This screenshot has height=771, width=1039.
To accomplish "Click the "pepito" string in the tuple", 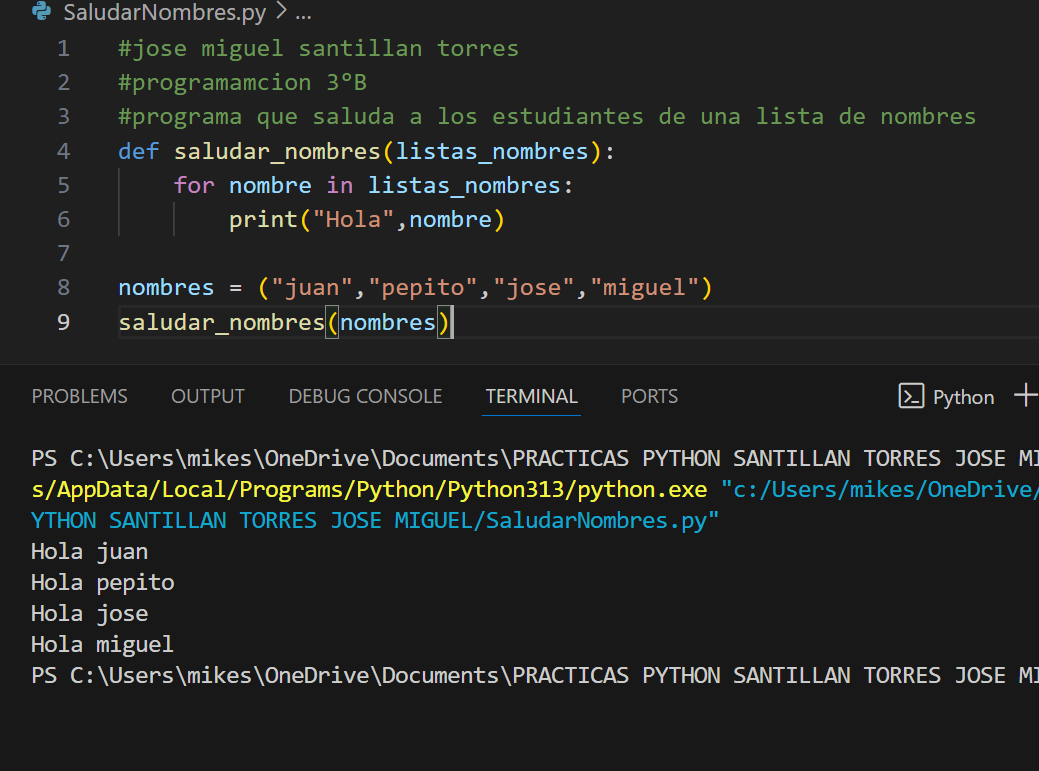I will (x=423, y=288).
